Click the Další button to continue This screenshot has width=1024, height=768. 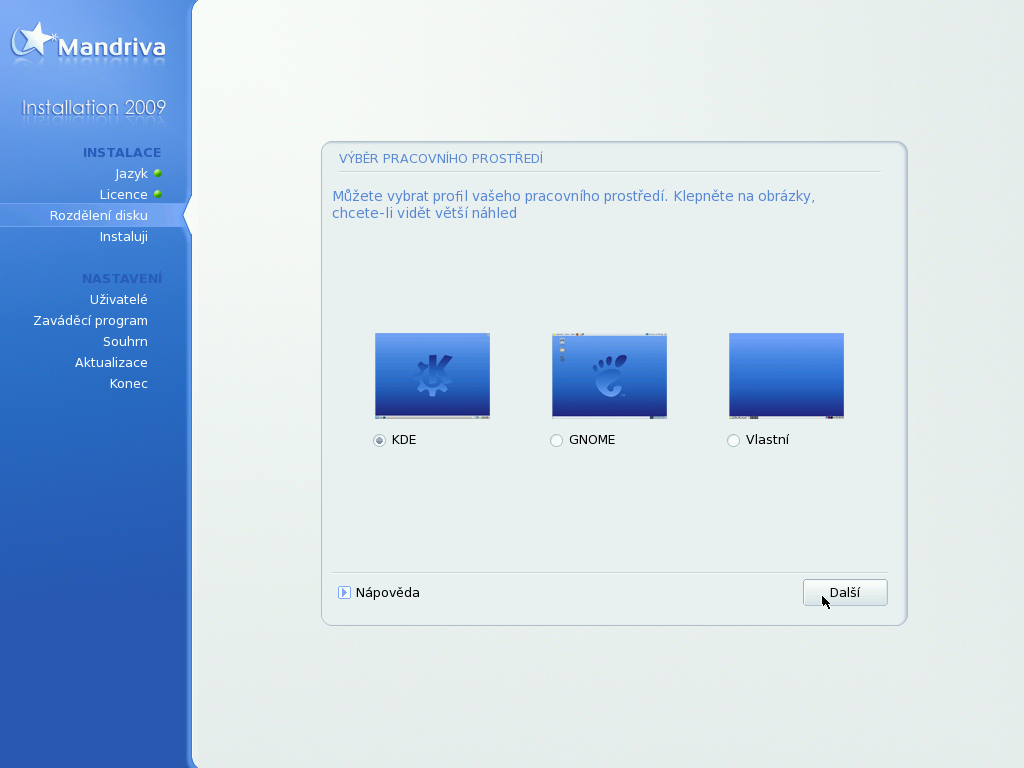pyautogui.click(x=845, y=592)
